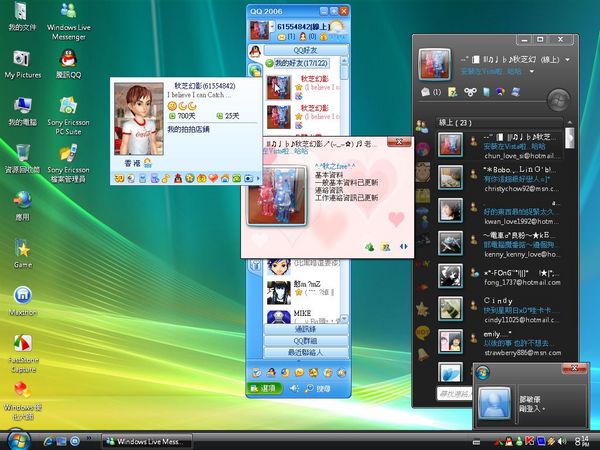Click the volume speaker icon in system tray

coord(562,441)
